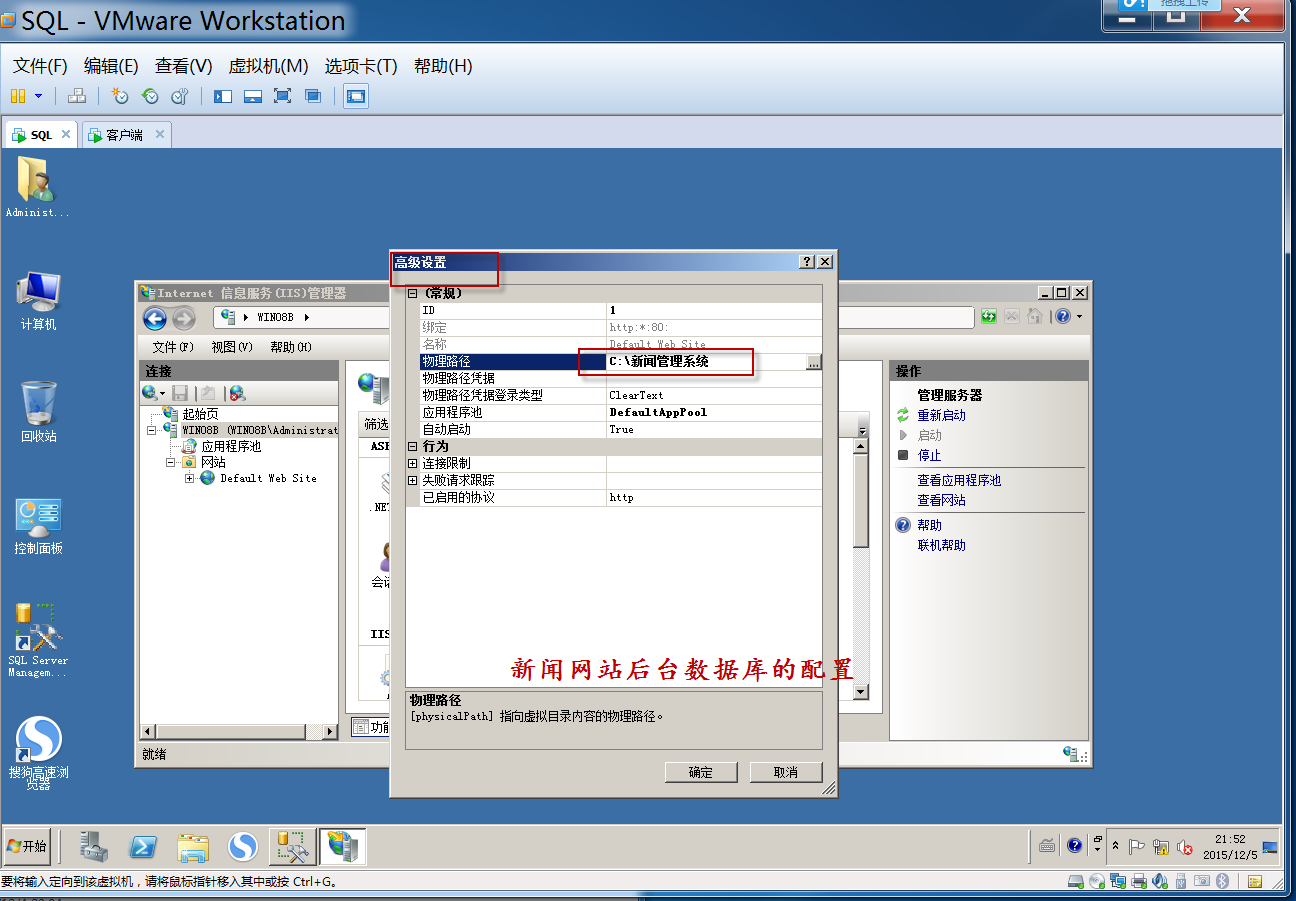1296x901 pixels.
Task: Click the revert to snapshot toolbar icon
Action: point(150,96)
